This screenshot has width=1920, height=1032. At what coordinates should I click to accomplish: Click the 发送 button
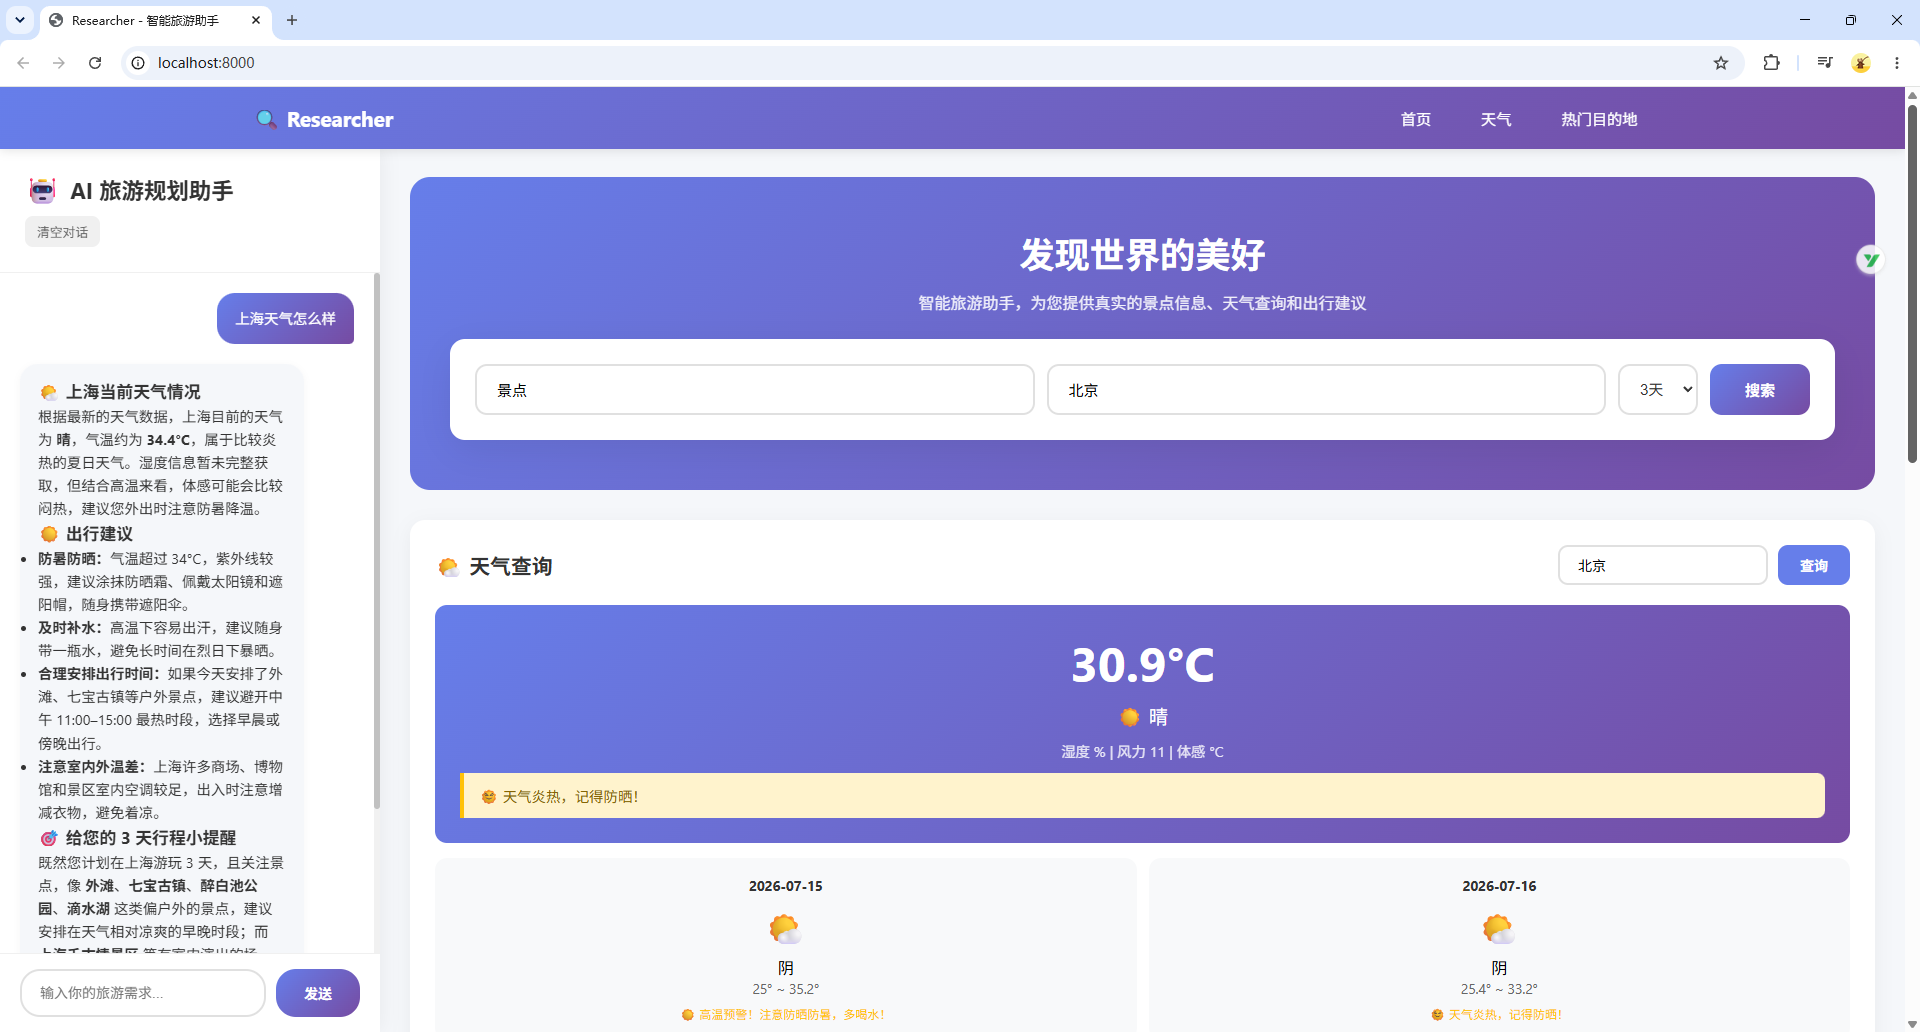(x=318, y=993)
